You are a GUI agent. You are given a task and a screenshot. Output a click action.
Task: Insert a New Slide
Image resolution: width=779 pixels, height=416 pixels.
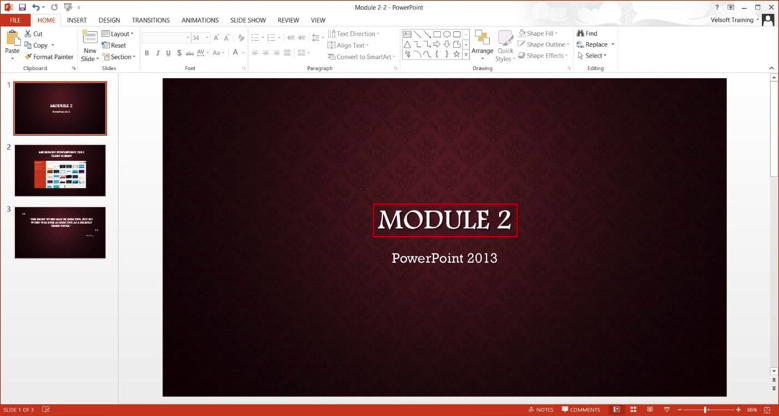pos(89,38)
